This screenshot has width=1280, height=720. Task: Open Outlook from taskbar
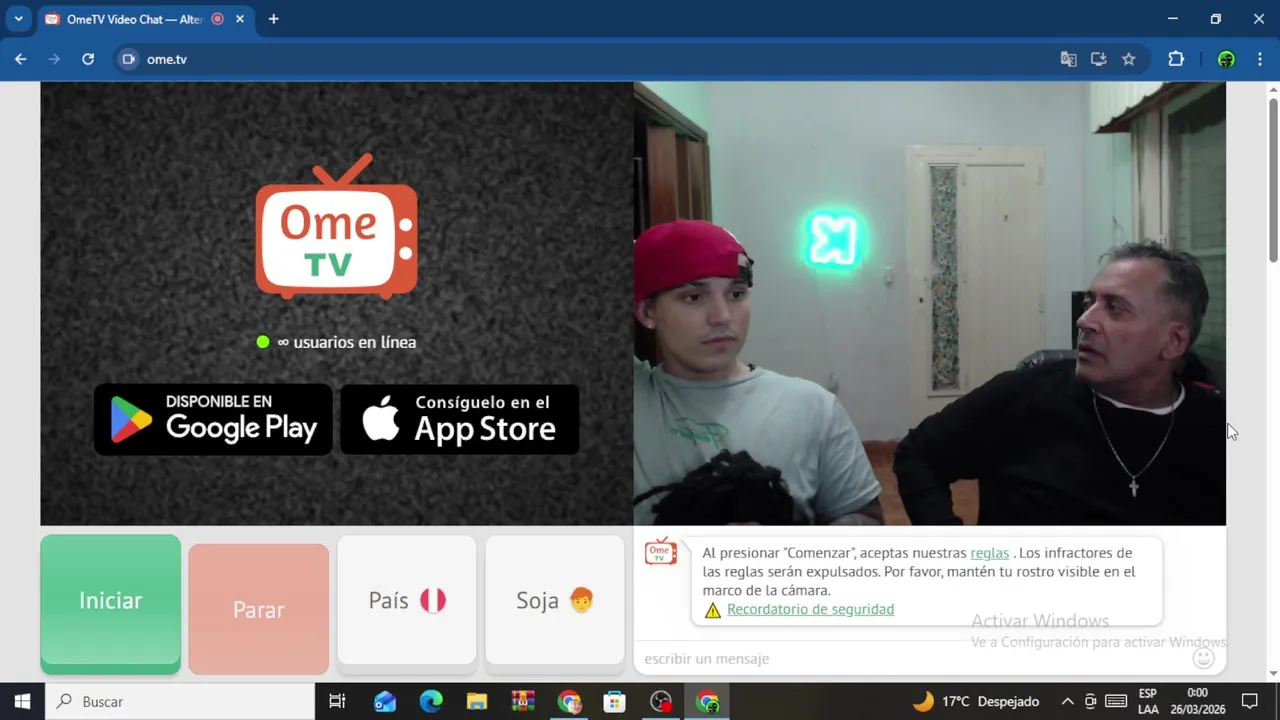(x=385, y=701)
